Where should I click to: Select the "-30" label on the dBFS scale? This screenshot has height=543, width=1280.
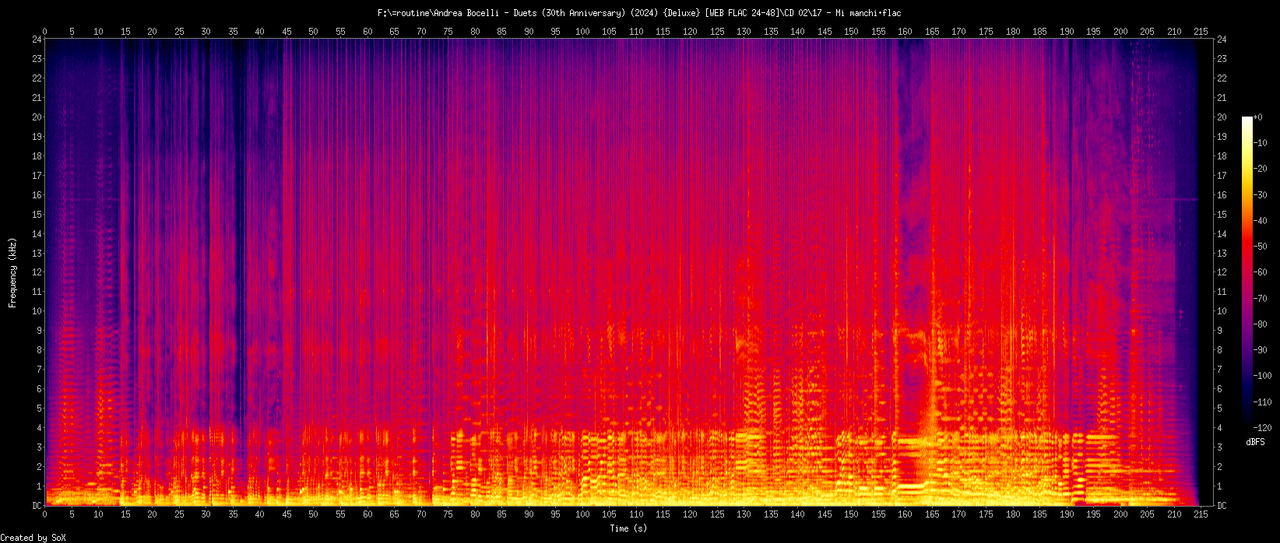tap(1262, 194)
